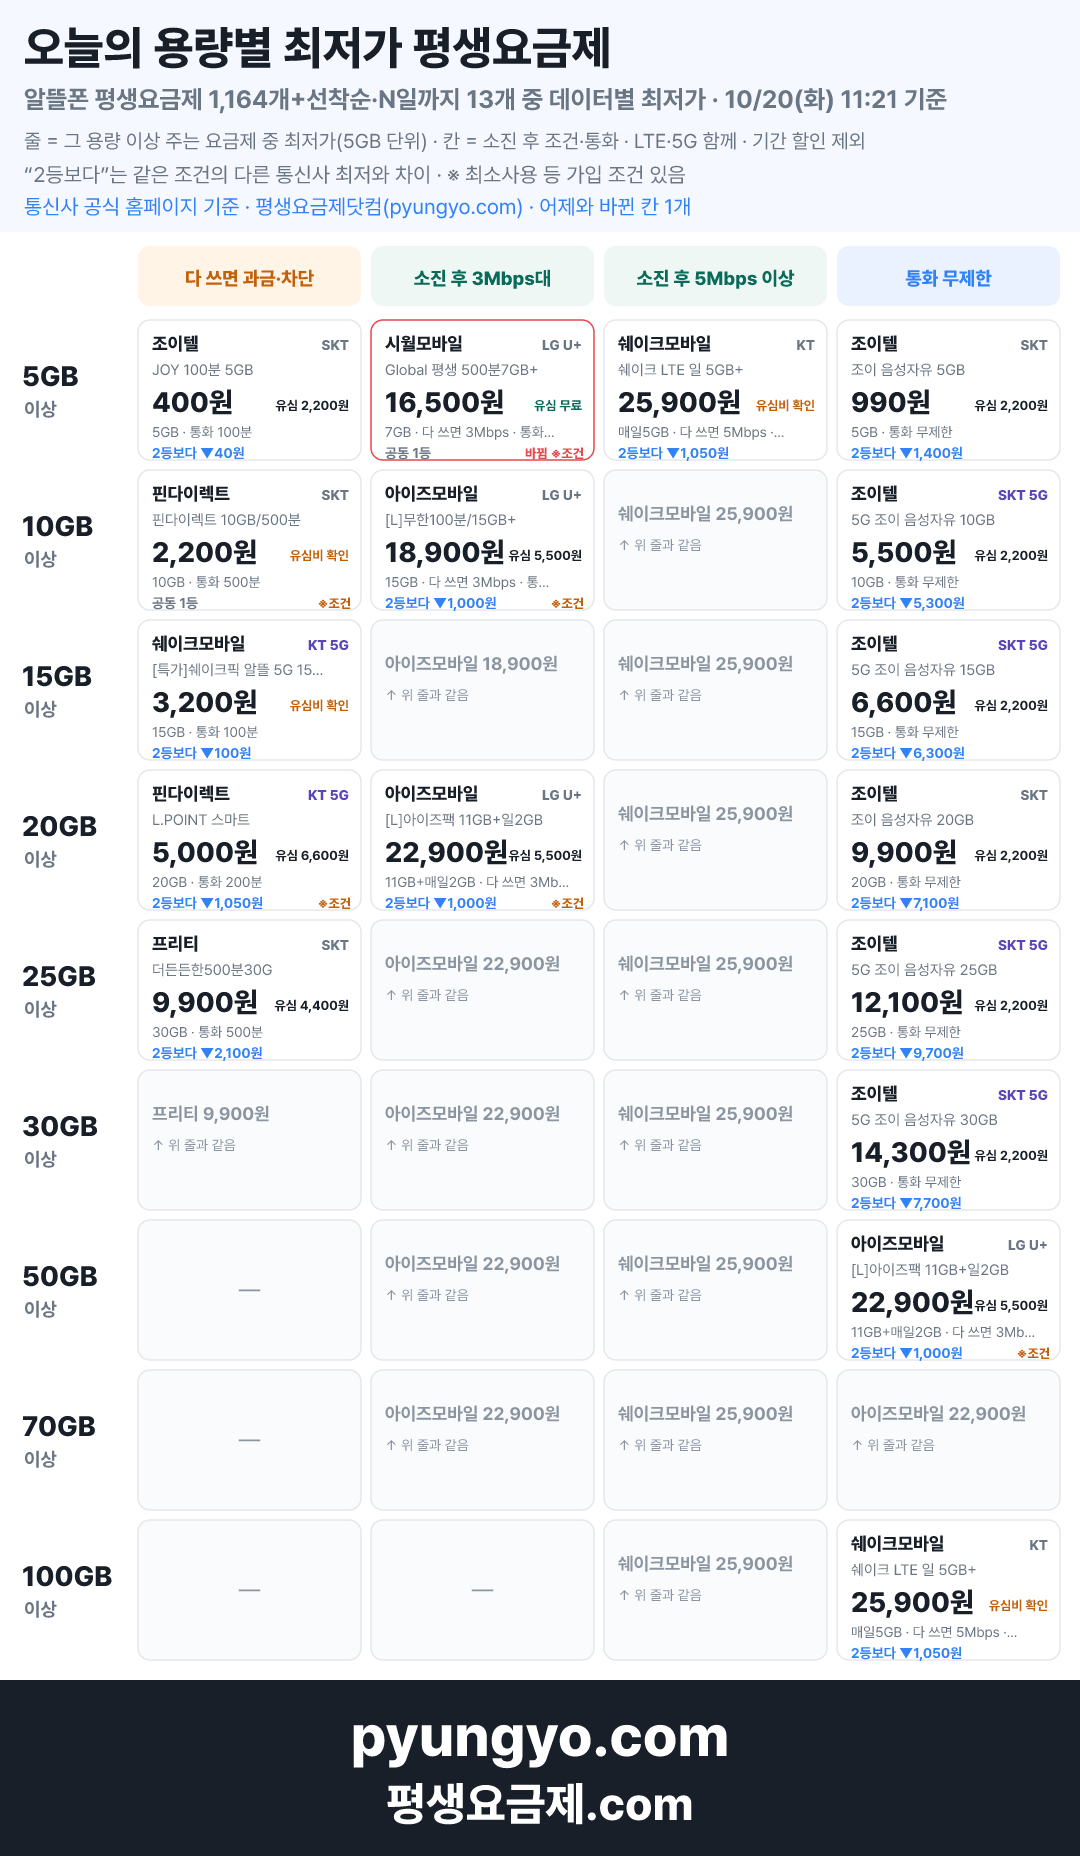Click '2등보다 ▼7,700원' comparison text

click(x=906, y=1203)
